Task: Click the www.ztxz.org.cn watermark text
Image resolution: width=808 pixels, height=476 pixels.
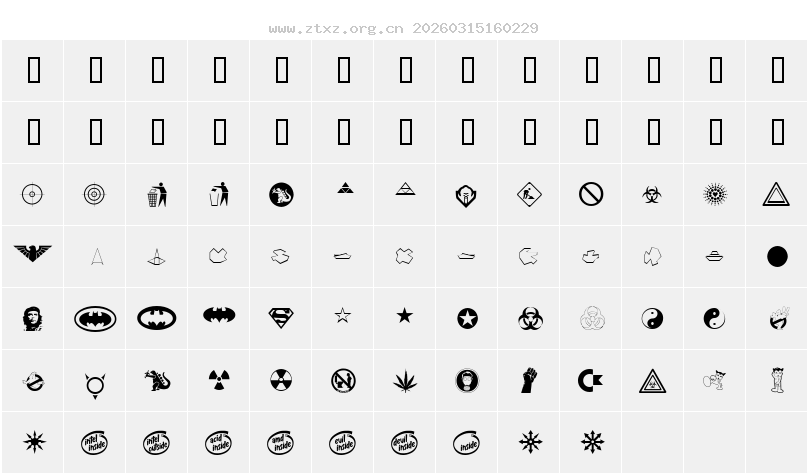Action: click(336, 28)
